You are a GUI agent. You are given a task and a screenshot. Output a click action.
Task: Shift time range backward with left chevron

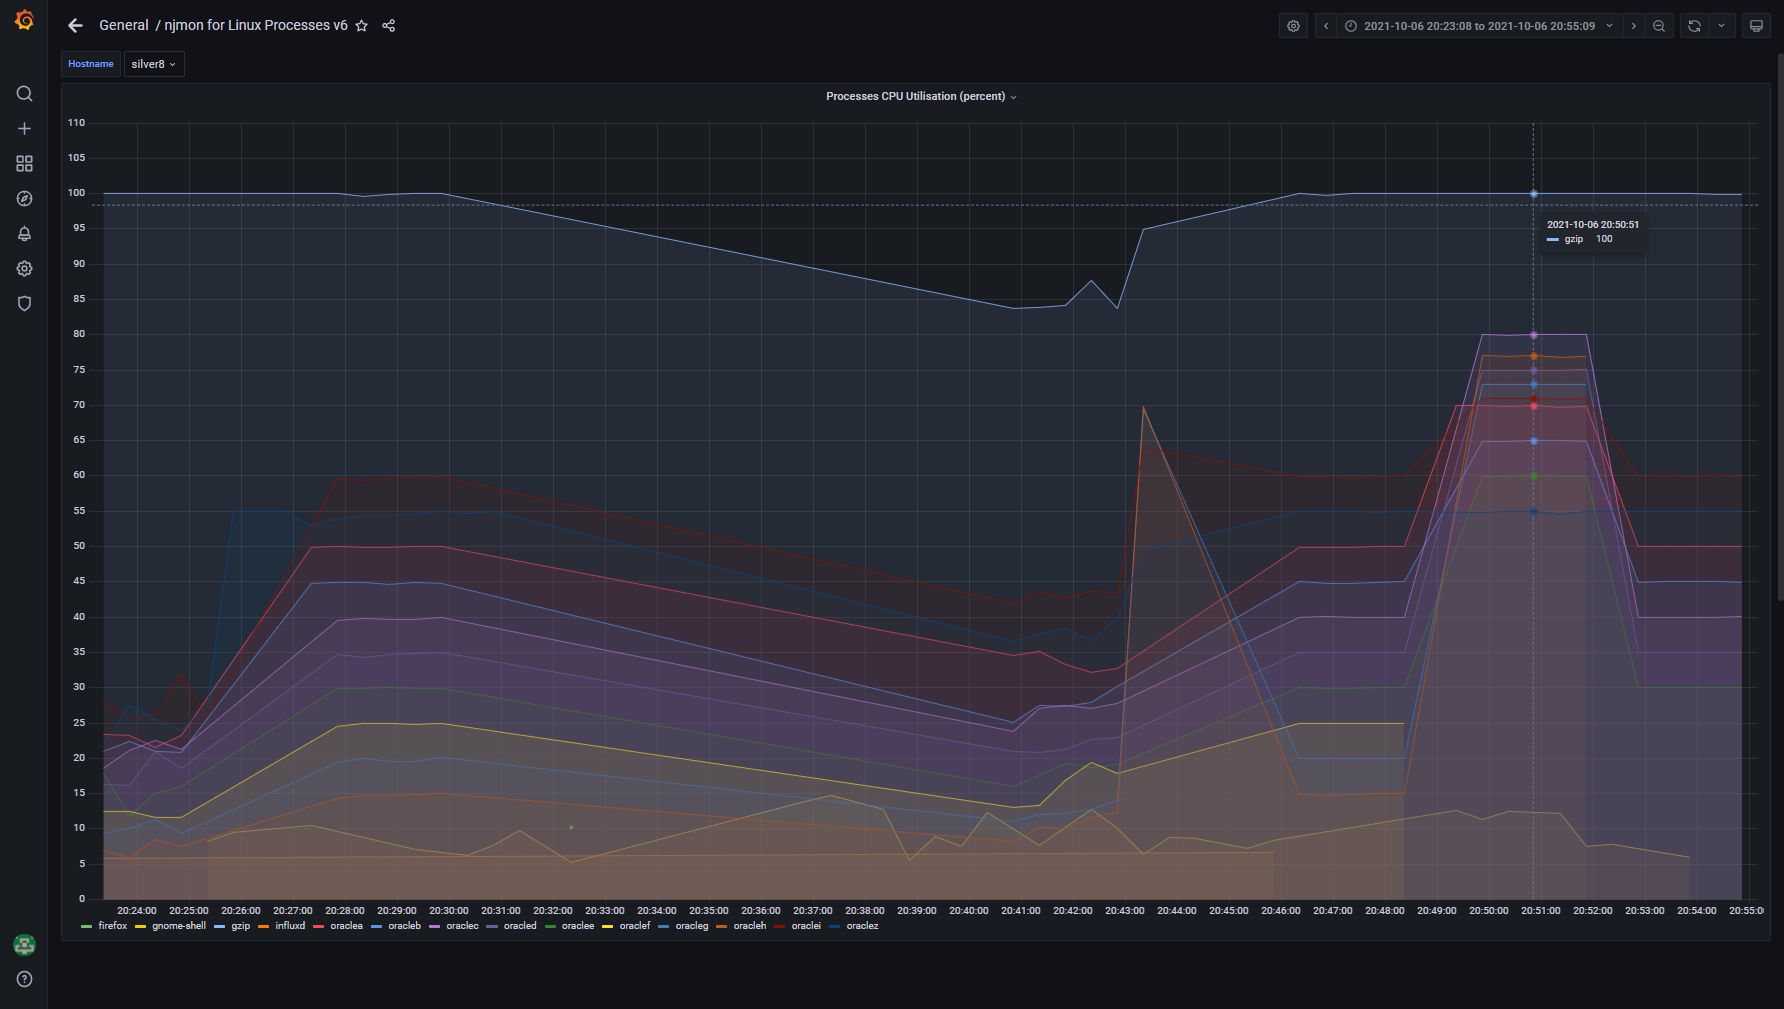(x=1326, y=26)
